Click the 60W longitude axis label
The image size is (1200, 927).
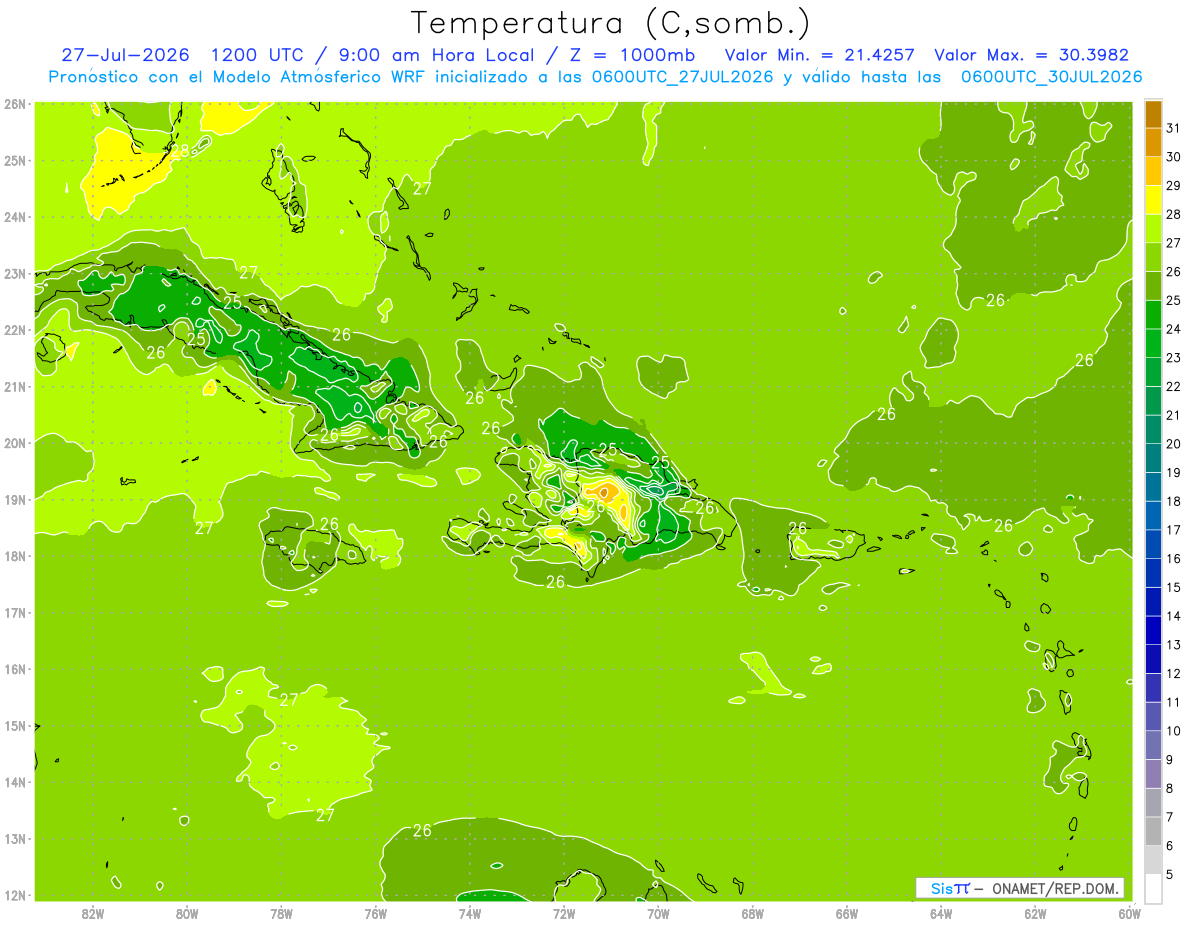coord(1130,913)
